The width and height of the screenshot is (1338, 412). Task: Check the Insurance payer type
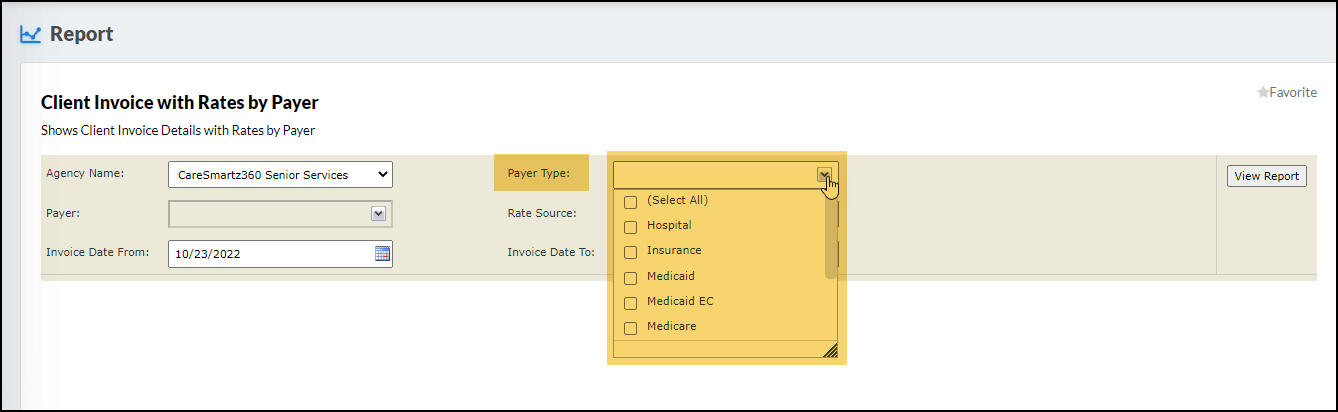pos(630,251)
